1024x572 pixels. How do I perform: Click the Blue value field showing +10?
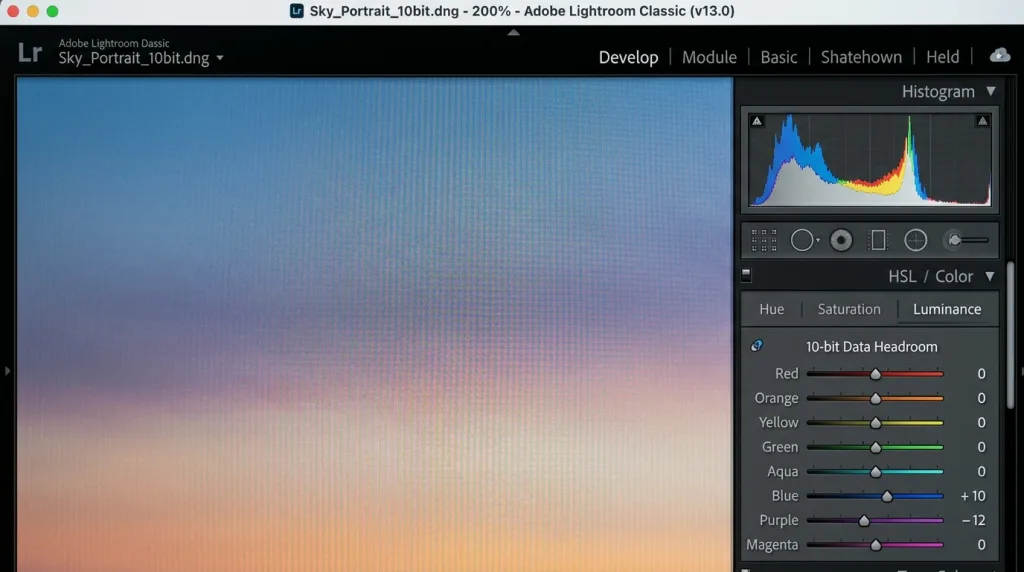coord(972,496)
